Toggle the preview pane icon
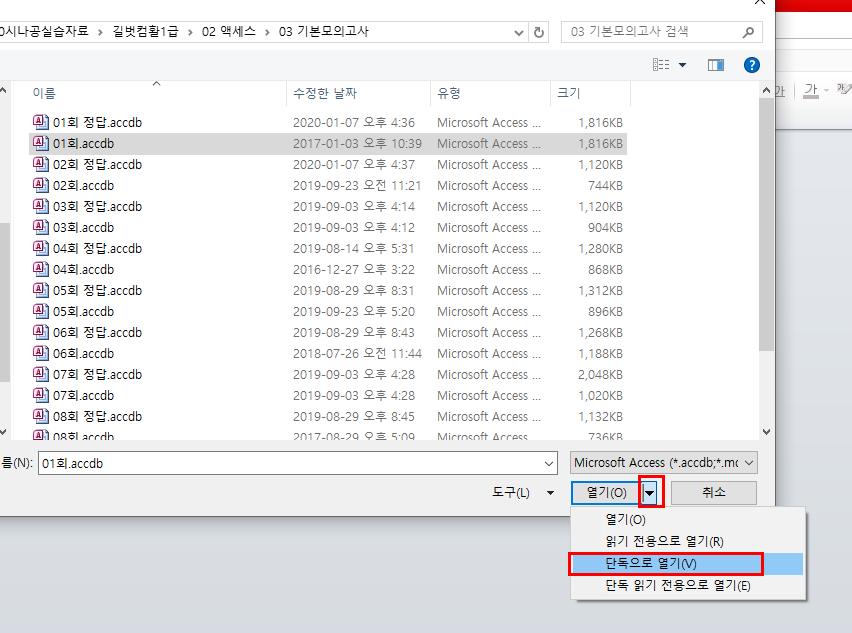The width and height of the screenshot is (852, 633). [x=715, y=65]
